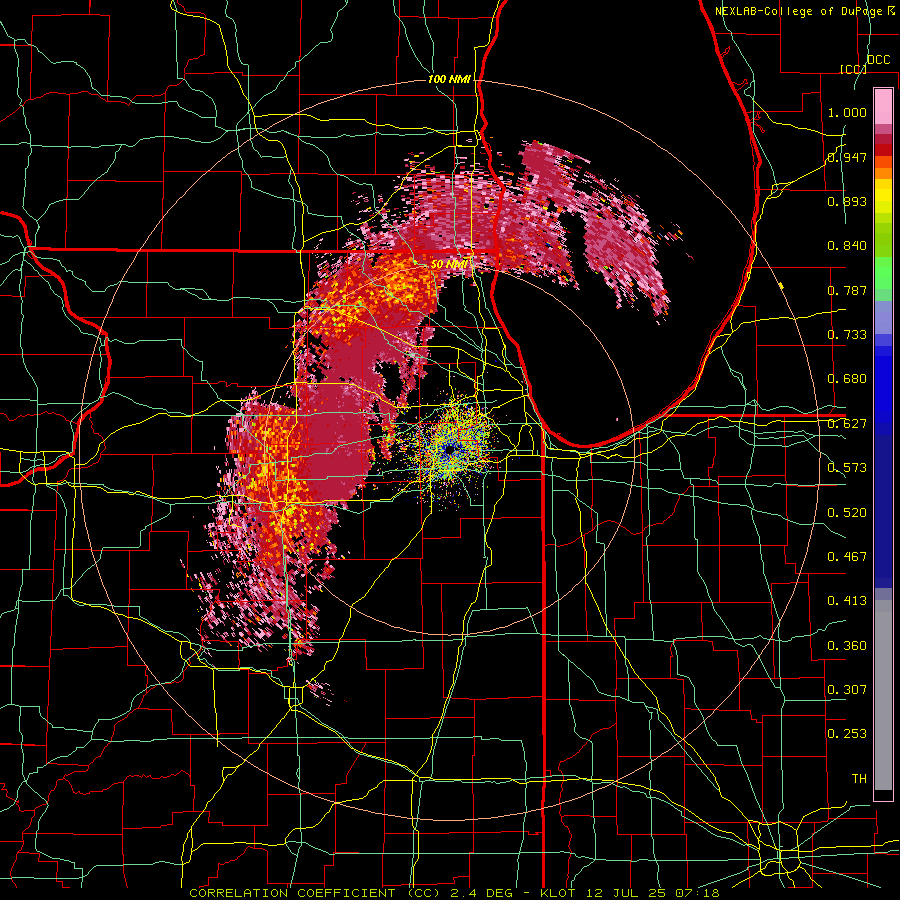Click the [CC] units label
The height and width of the screenshot is (900, 900).
point(853,69)
